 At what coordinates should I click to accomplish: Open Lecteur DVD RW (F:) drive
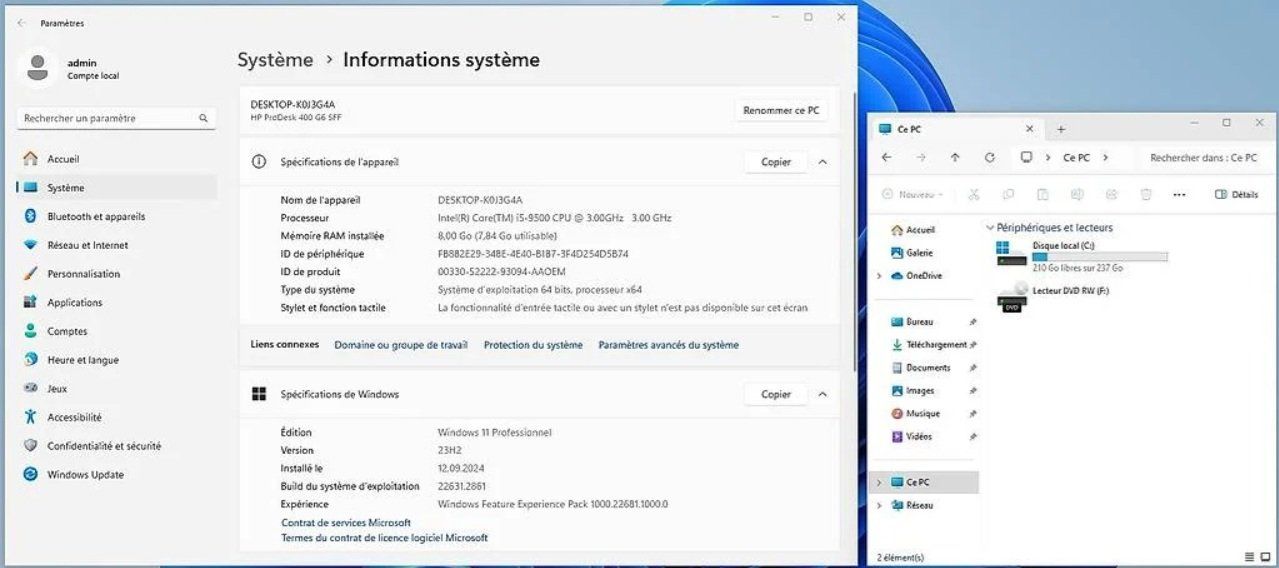1054,297
